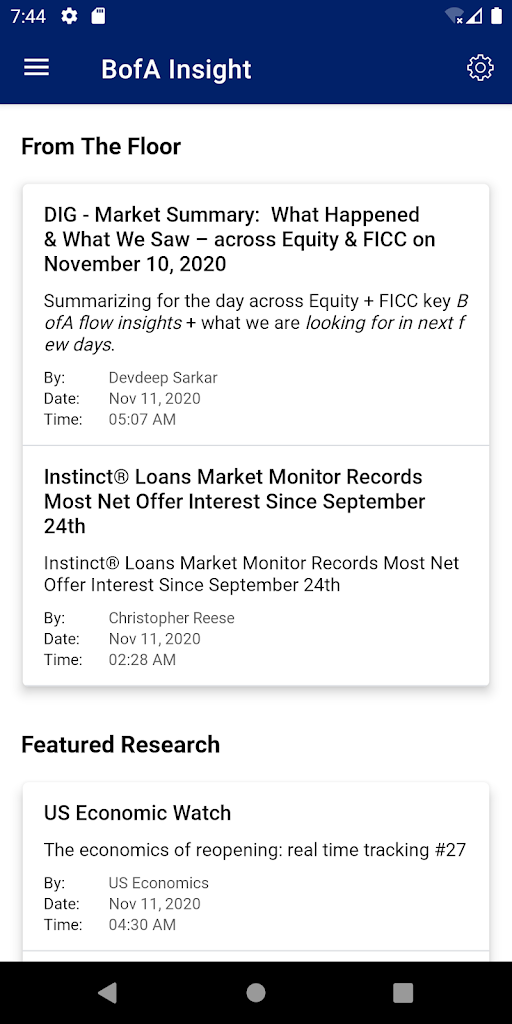Tap the Android home circle button
The height and width of the screenshot is (1024, 512).
pyautogui.click(x=256, y=993)
